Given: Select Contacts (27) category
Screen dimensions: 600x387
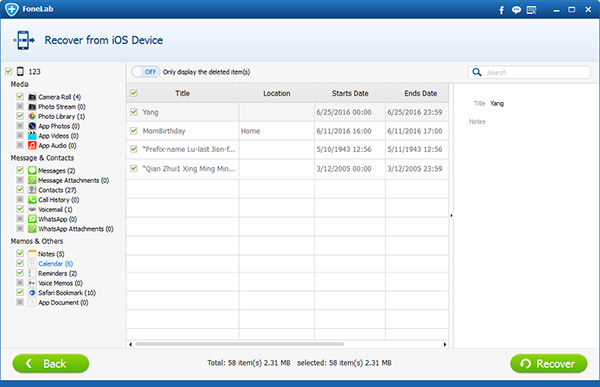Looking at the screenshot, I should coord(57,190).
